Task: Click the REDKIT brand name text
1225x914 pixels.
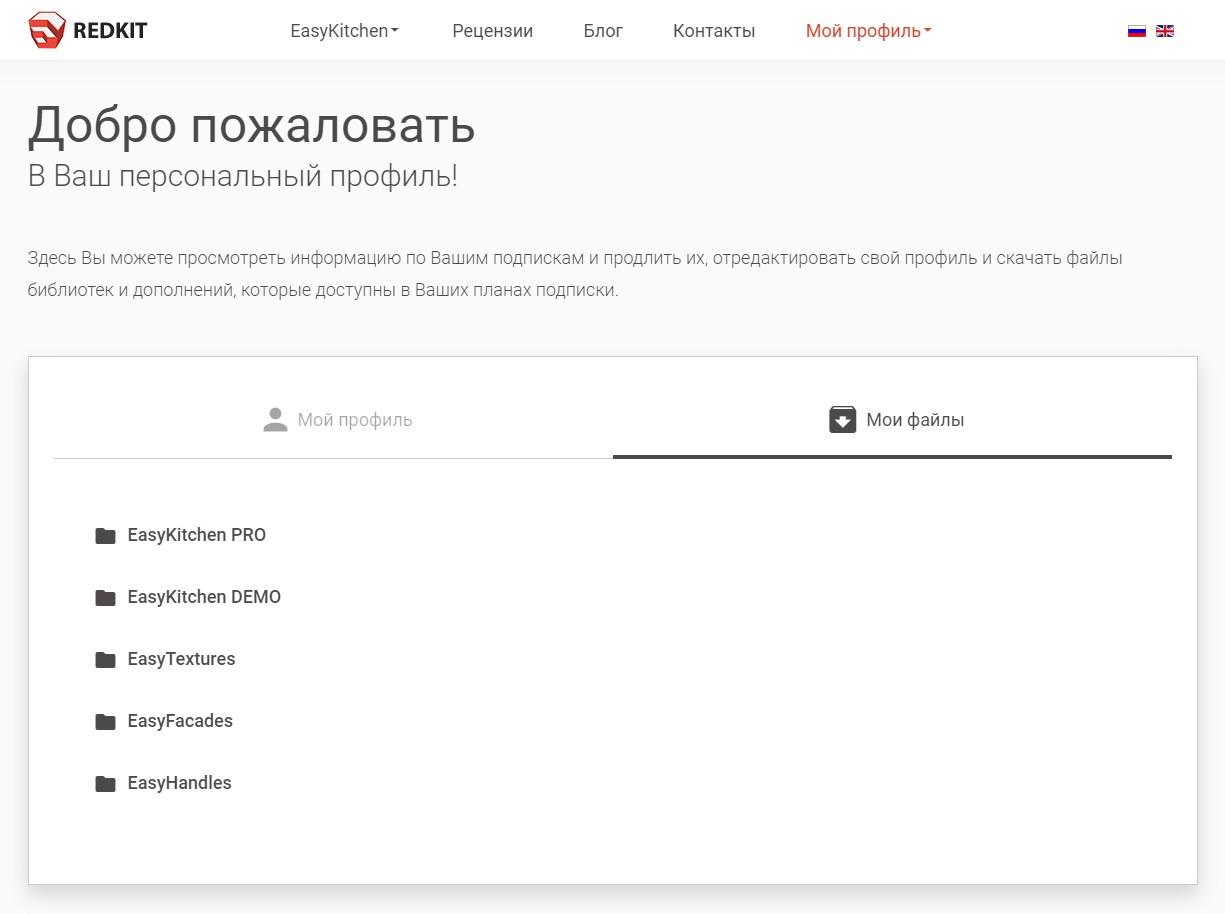Action: click(110, 31)
